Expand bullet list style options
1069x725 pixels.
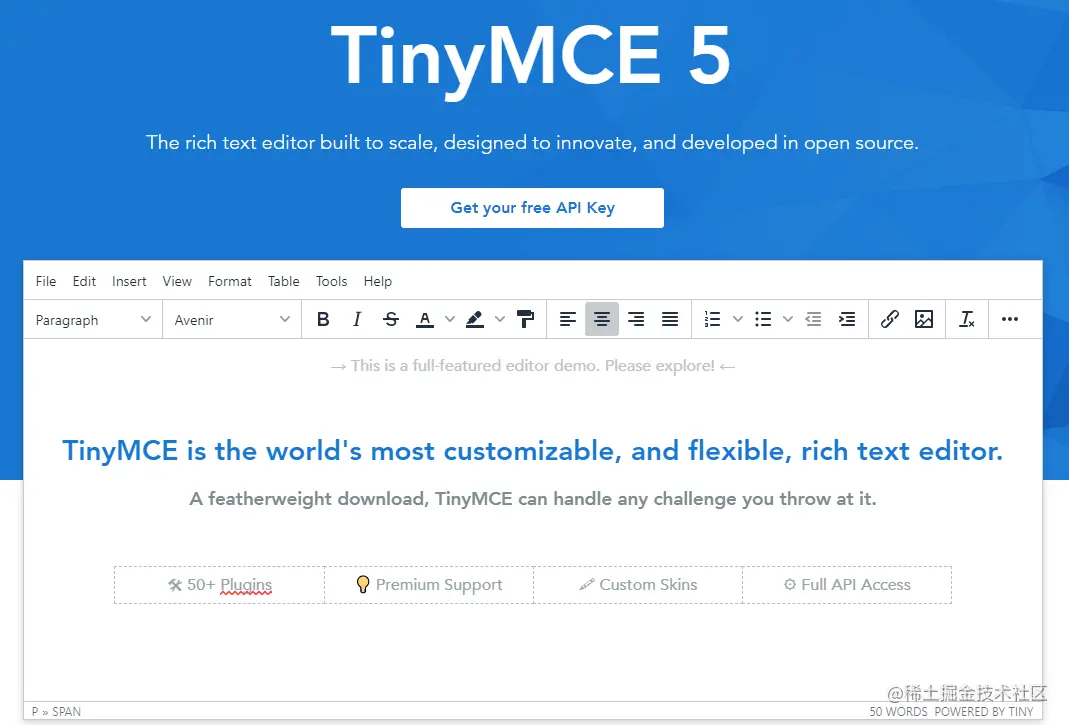[788, 319]
